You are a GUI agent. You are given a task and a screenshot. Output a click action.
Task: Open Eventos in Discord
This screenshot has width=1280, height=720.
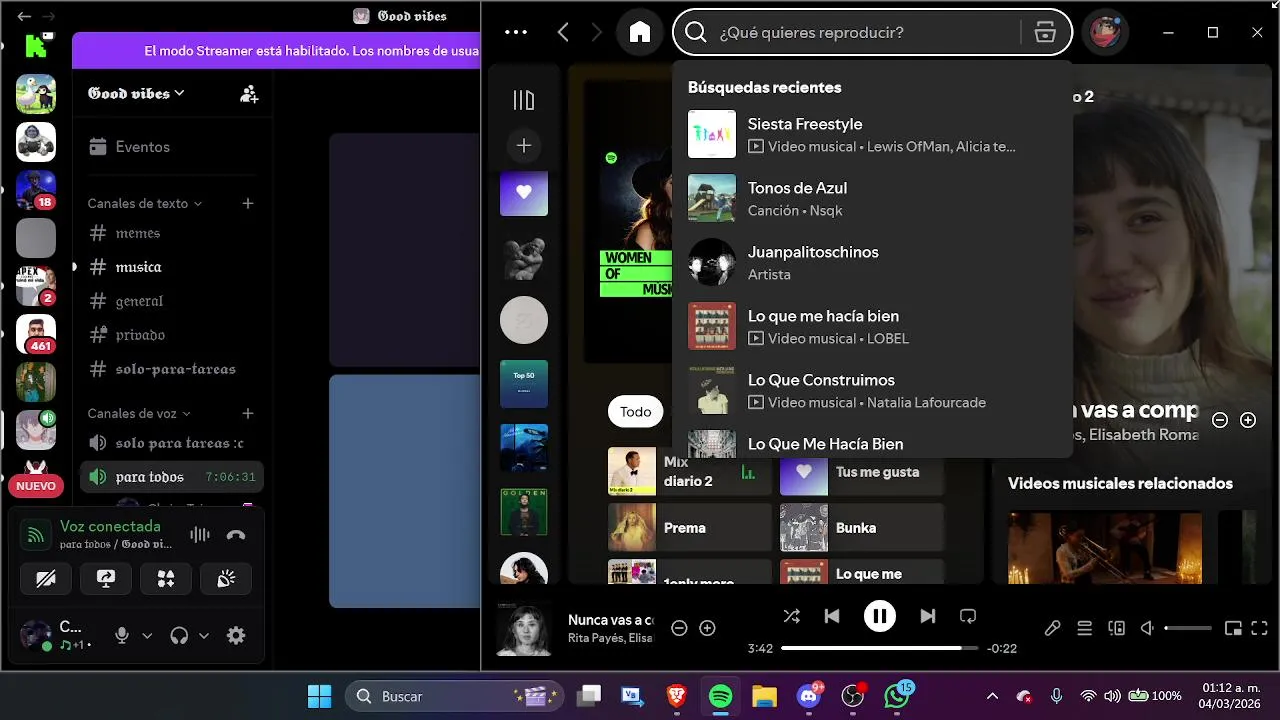(170, 147)
